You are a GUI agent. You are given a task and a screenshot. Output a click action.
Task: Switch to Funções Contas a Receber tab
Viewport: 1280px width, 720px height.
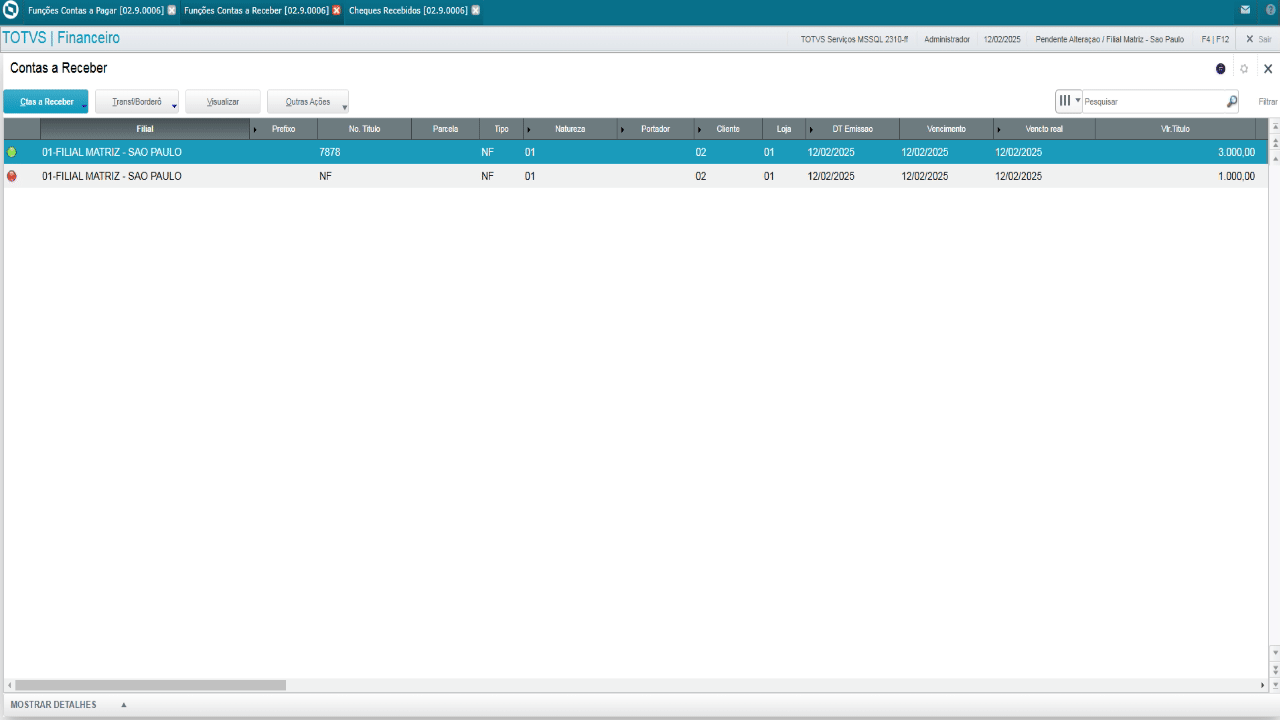click(256, 10)
